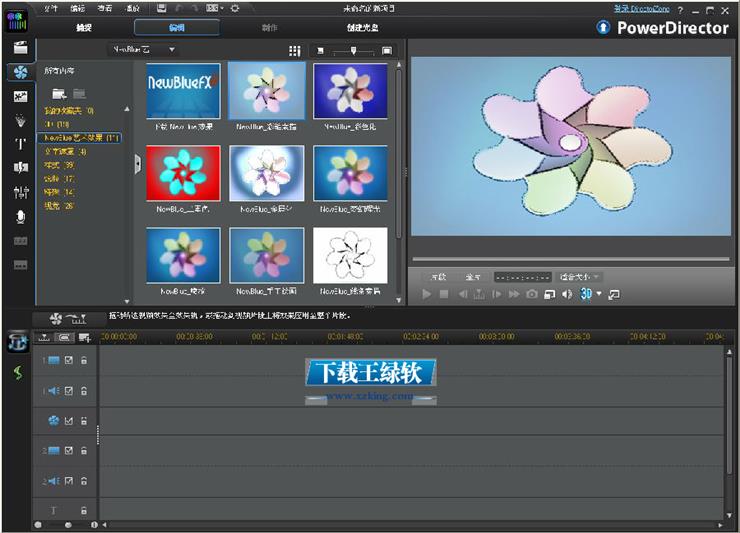Adjust the thumbnail size slider handle

353,51
